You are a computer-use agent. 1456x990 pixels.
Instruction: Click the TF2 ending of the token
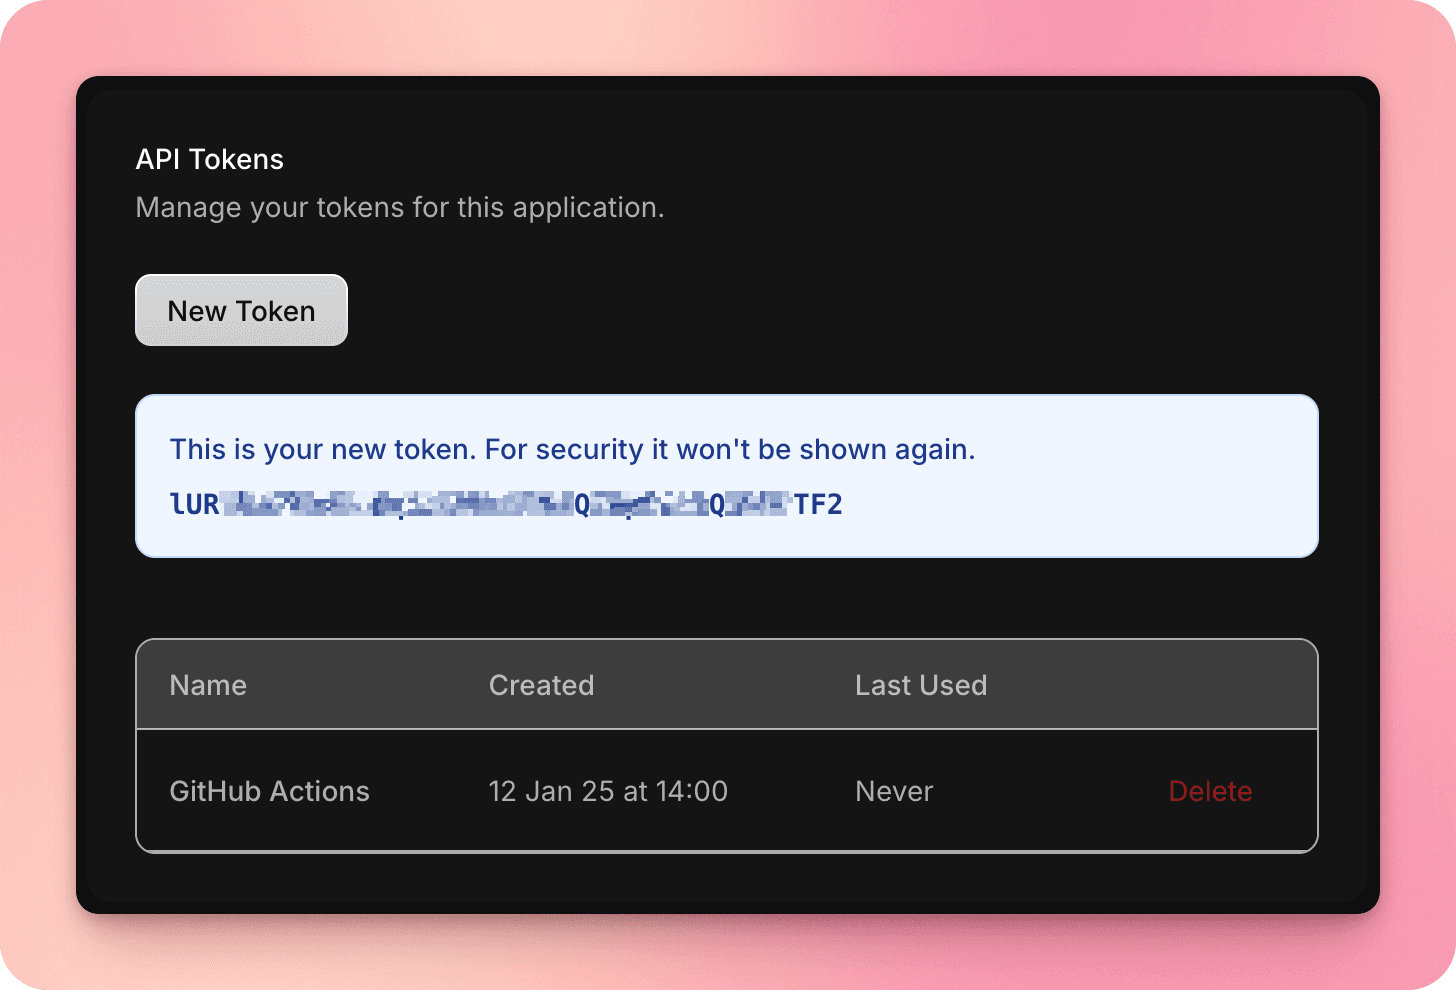click(x=820, y=504)
